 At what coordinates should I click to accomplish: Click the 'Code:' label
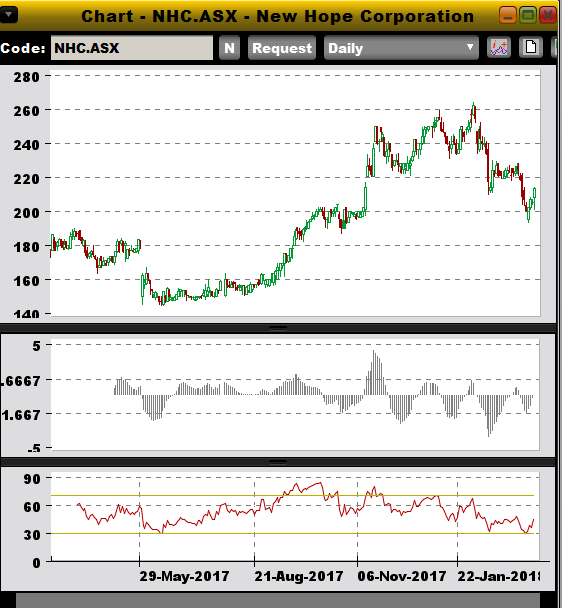click(x=22, y=48)
